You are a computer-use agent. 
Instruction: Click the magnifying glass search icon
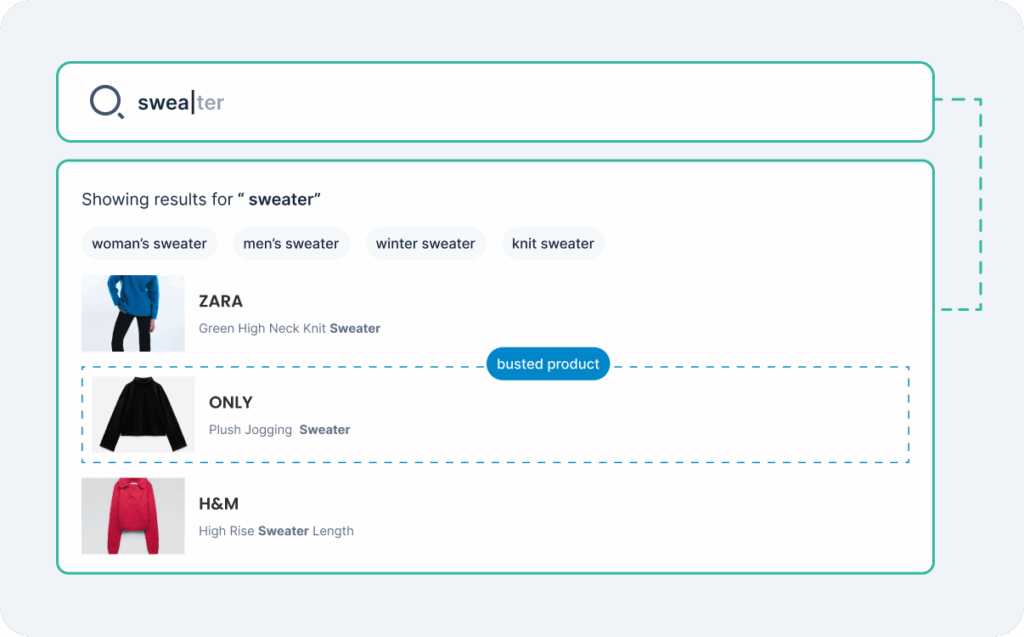tap(106, 102)
